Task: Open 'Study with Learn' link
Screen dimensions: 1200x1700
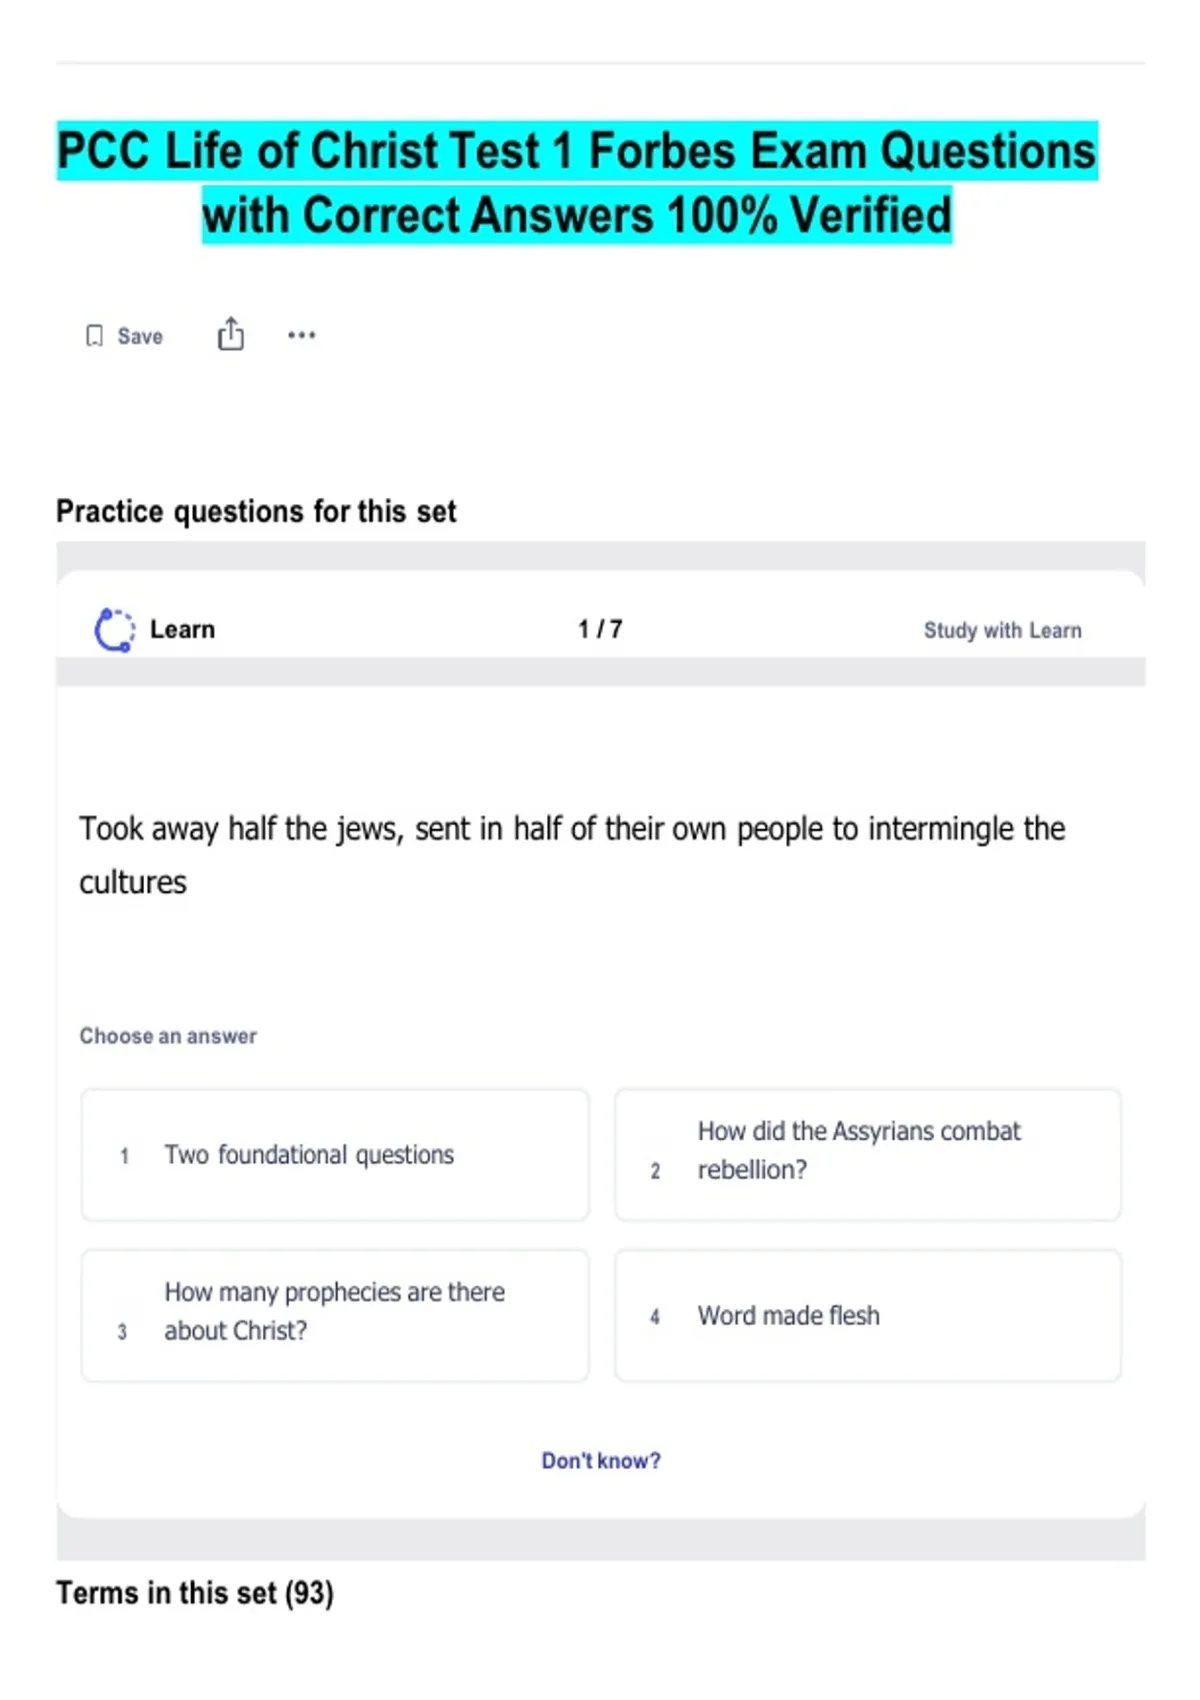Action: [1002, 630]
